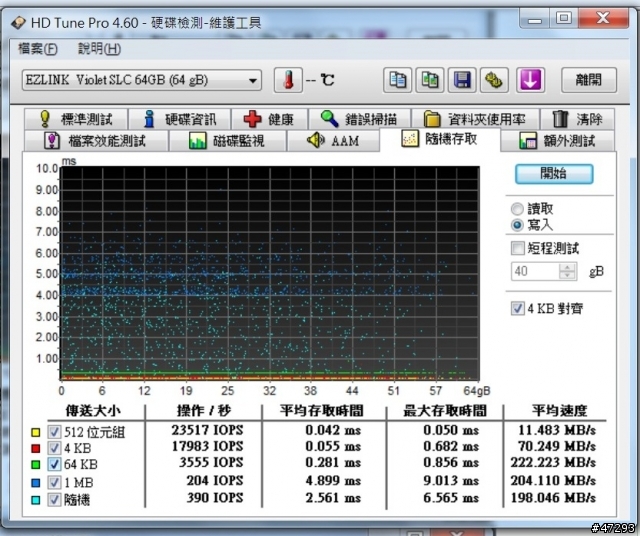This screenshot has height=536, width=640.
Task: Enable the 短程測試 checkbox
Action: 518,248
